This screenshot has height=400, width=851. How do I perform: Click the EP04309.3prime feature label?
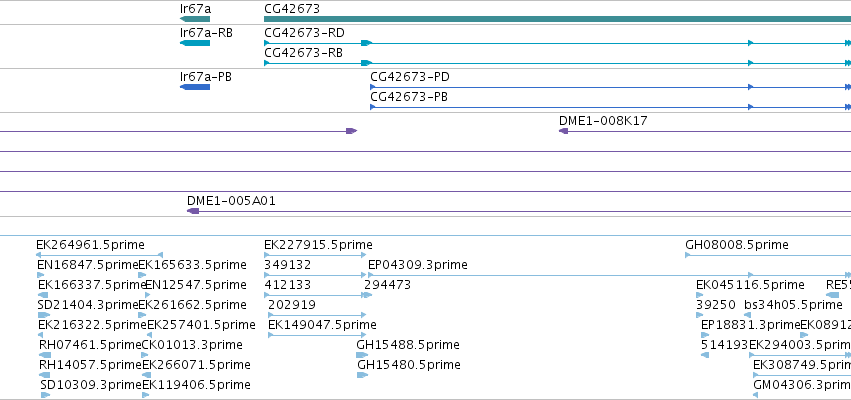tap(418, 265)
